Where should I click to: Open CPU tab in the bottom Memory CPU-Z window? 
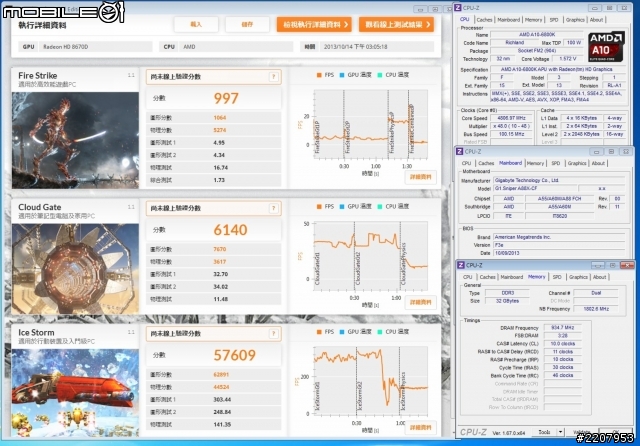click(468, 277)
